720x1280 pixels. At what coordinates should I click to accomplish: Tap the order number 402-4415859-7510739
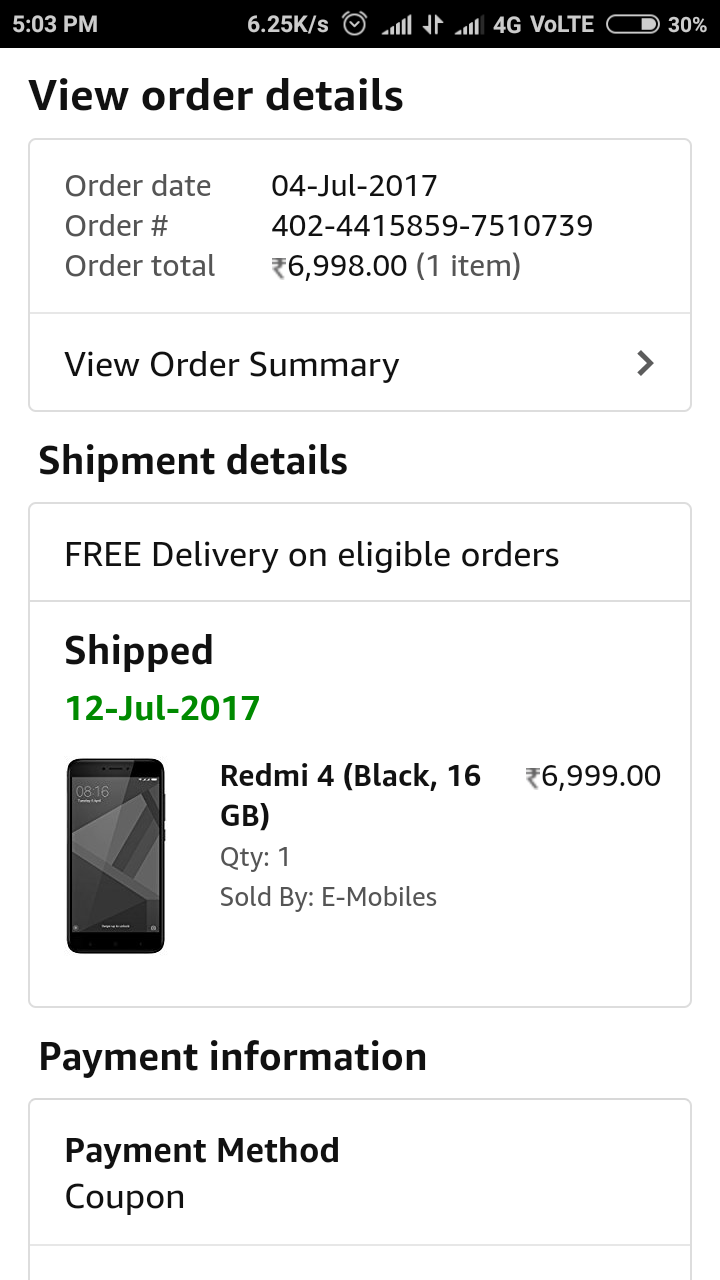click(432, 226)
